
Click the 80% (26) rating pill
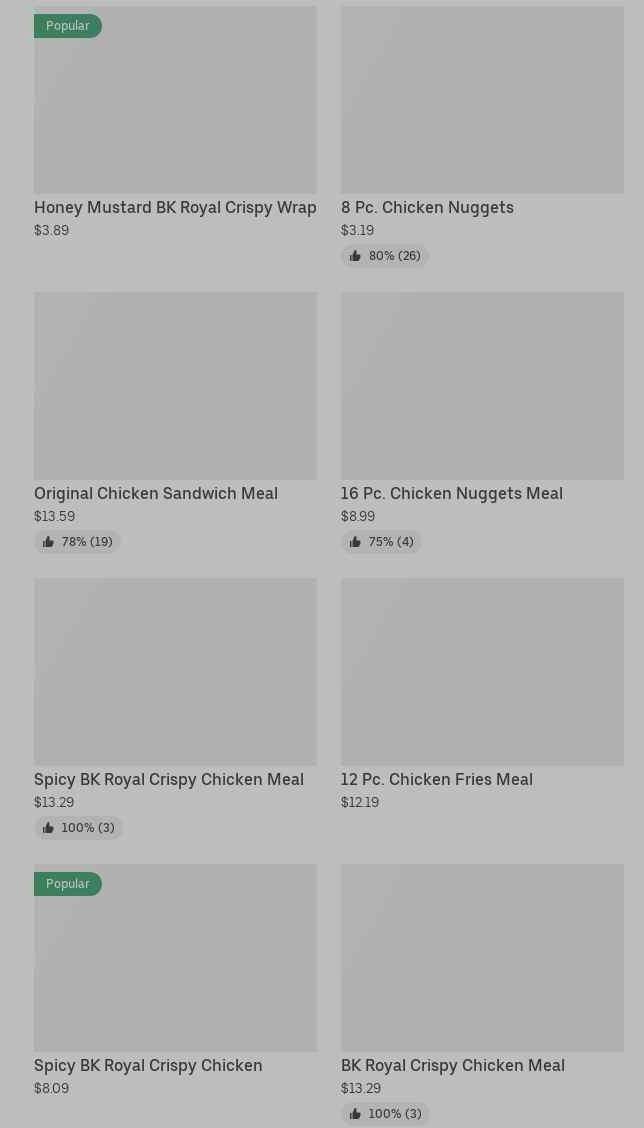[x=385, y=256]
